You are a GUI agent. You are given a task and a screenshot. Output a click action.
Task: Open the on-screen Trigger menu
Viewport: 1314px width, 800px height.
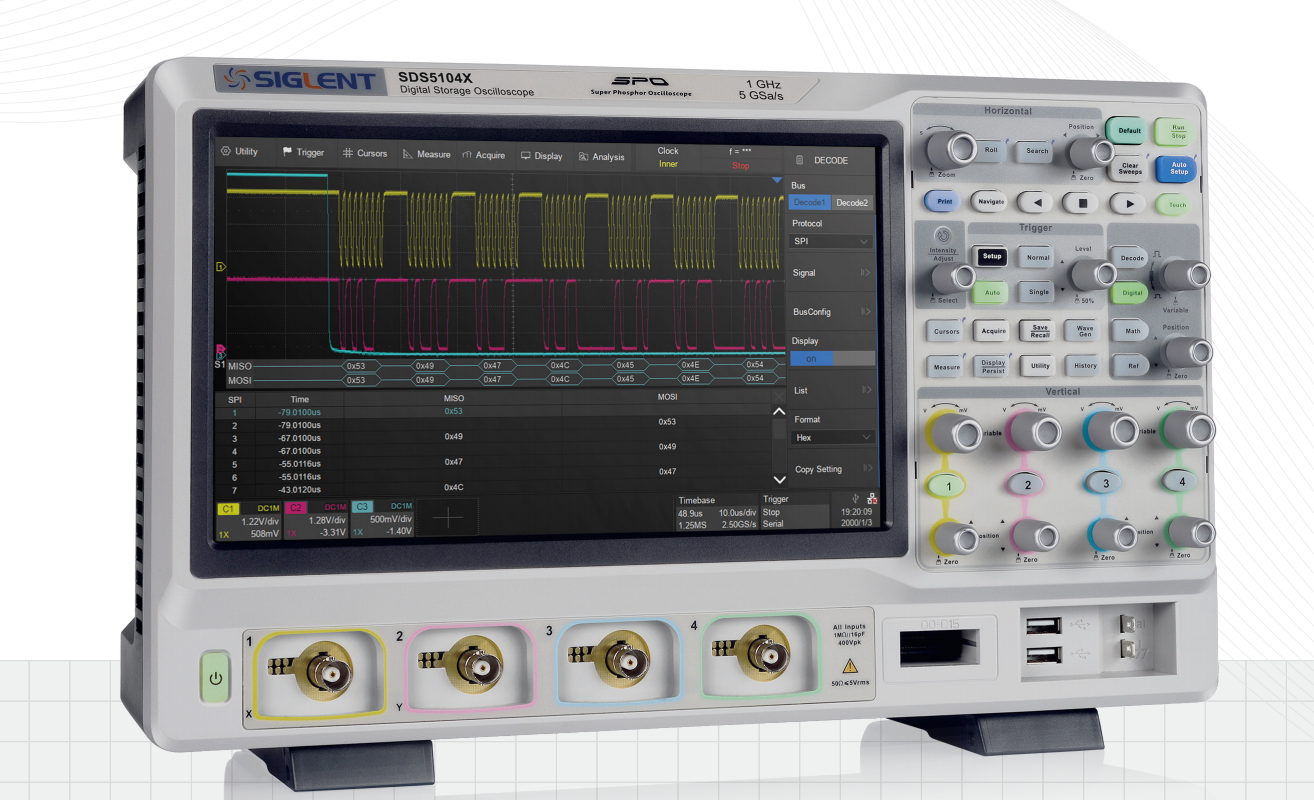click(304, 152)
